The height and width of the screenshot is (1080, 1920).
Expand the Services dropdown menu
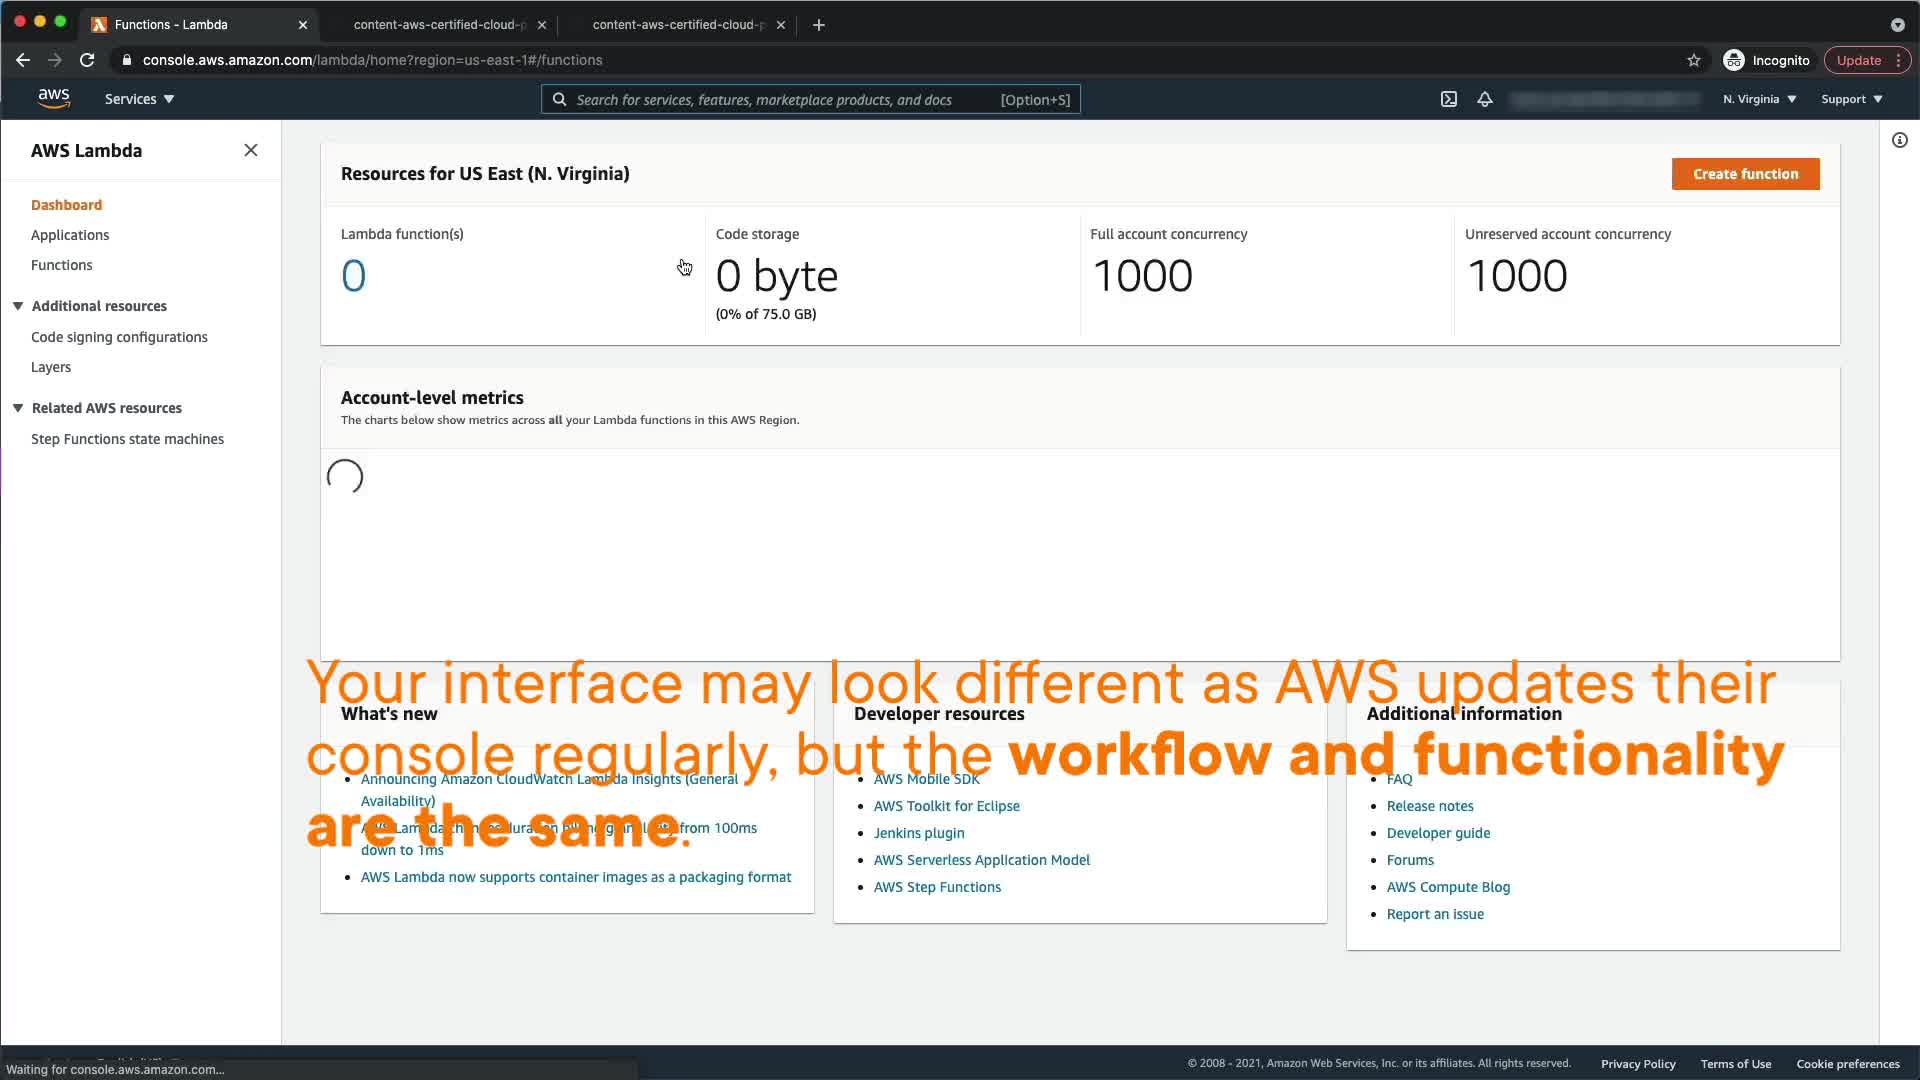[140, 99]
